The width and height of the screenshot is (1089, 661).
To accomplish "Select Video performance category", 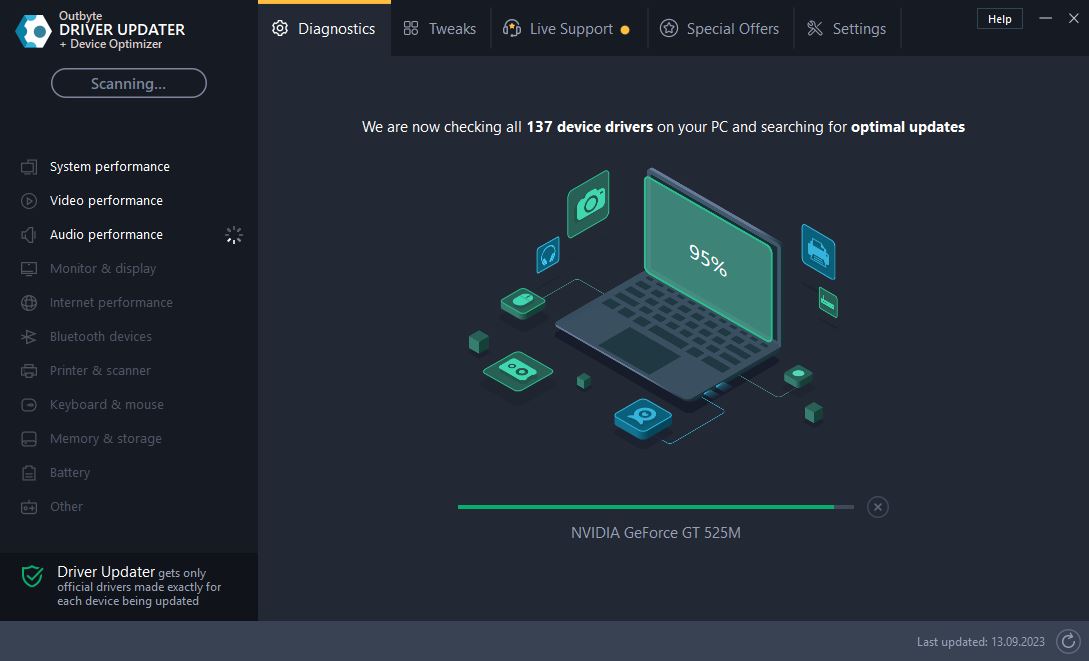I will [106, 201].
